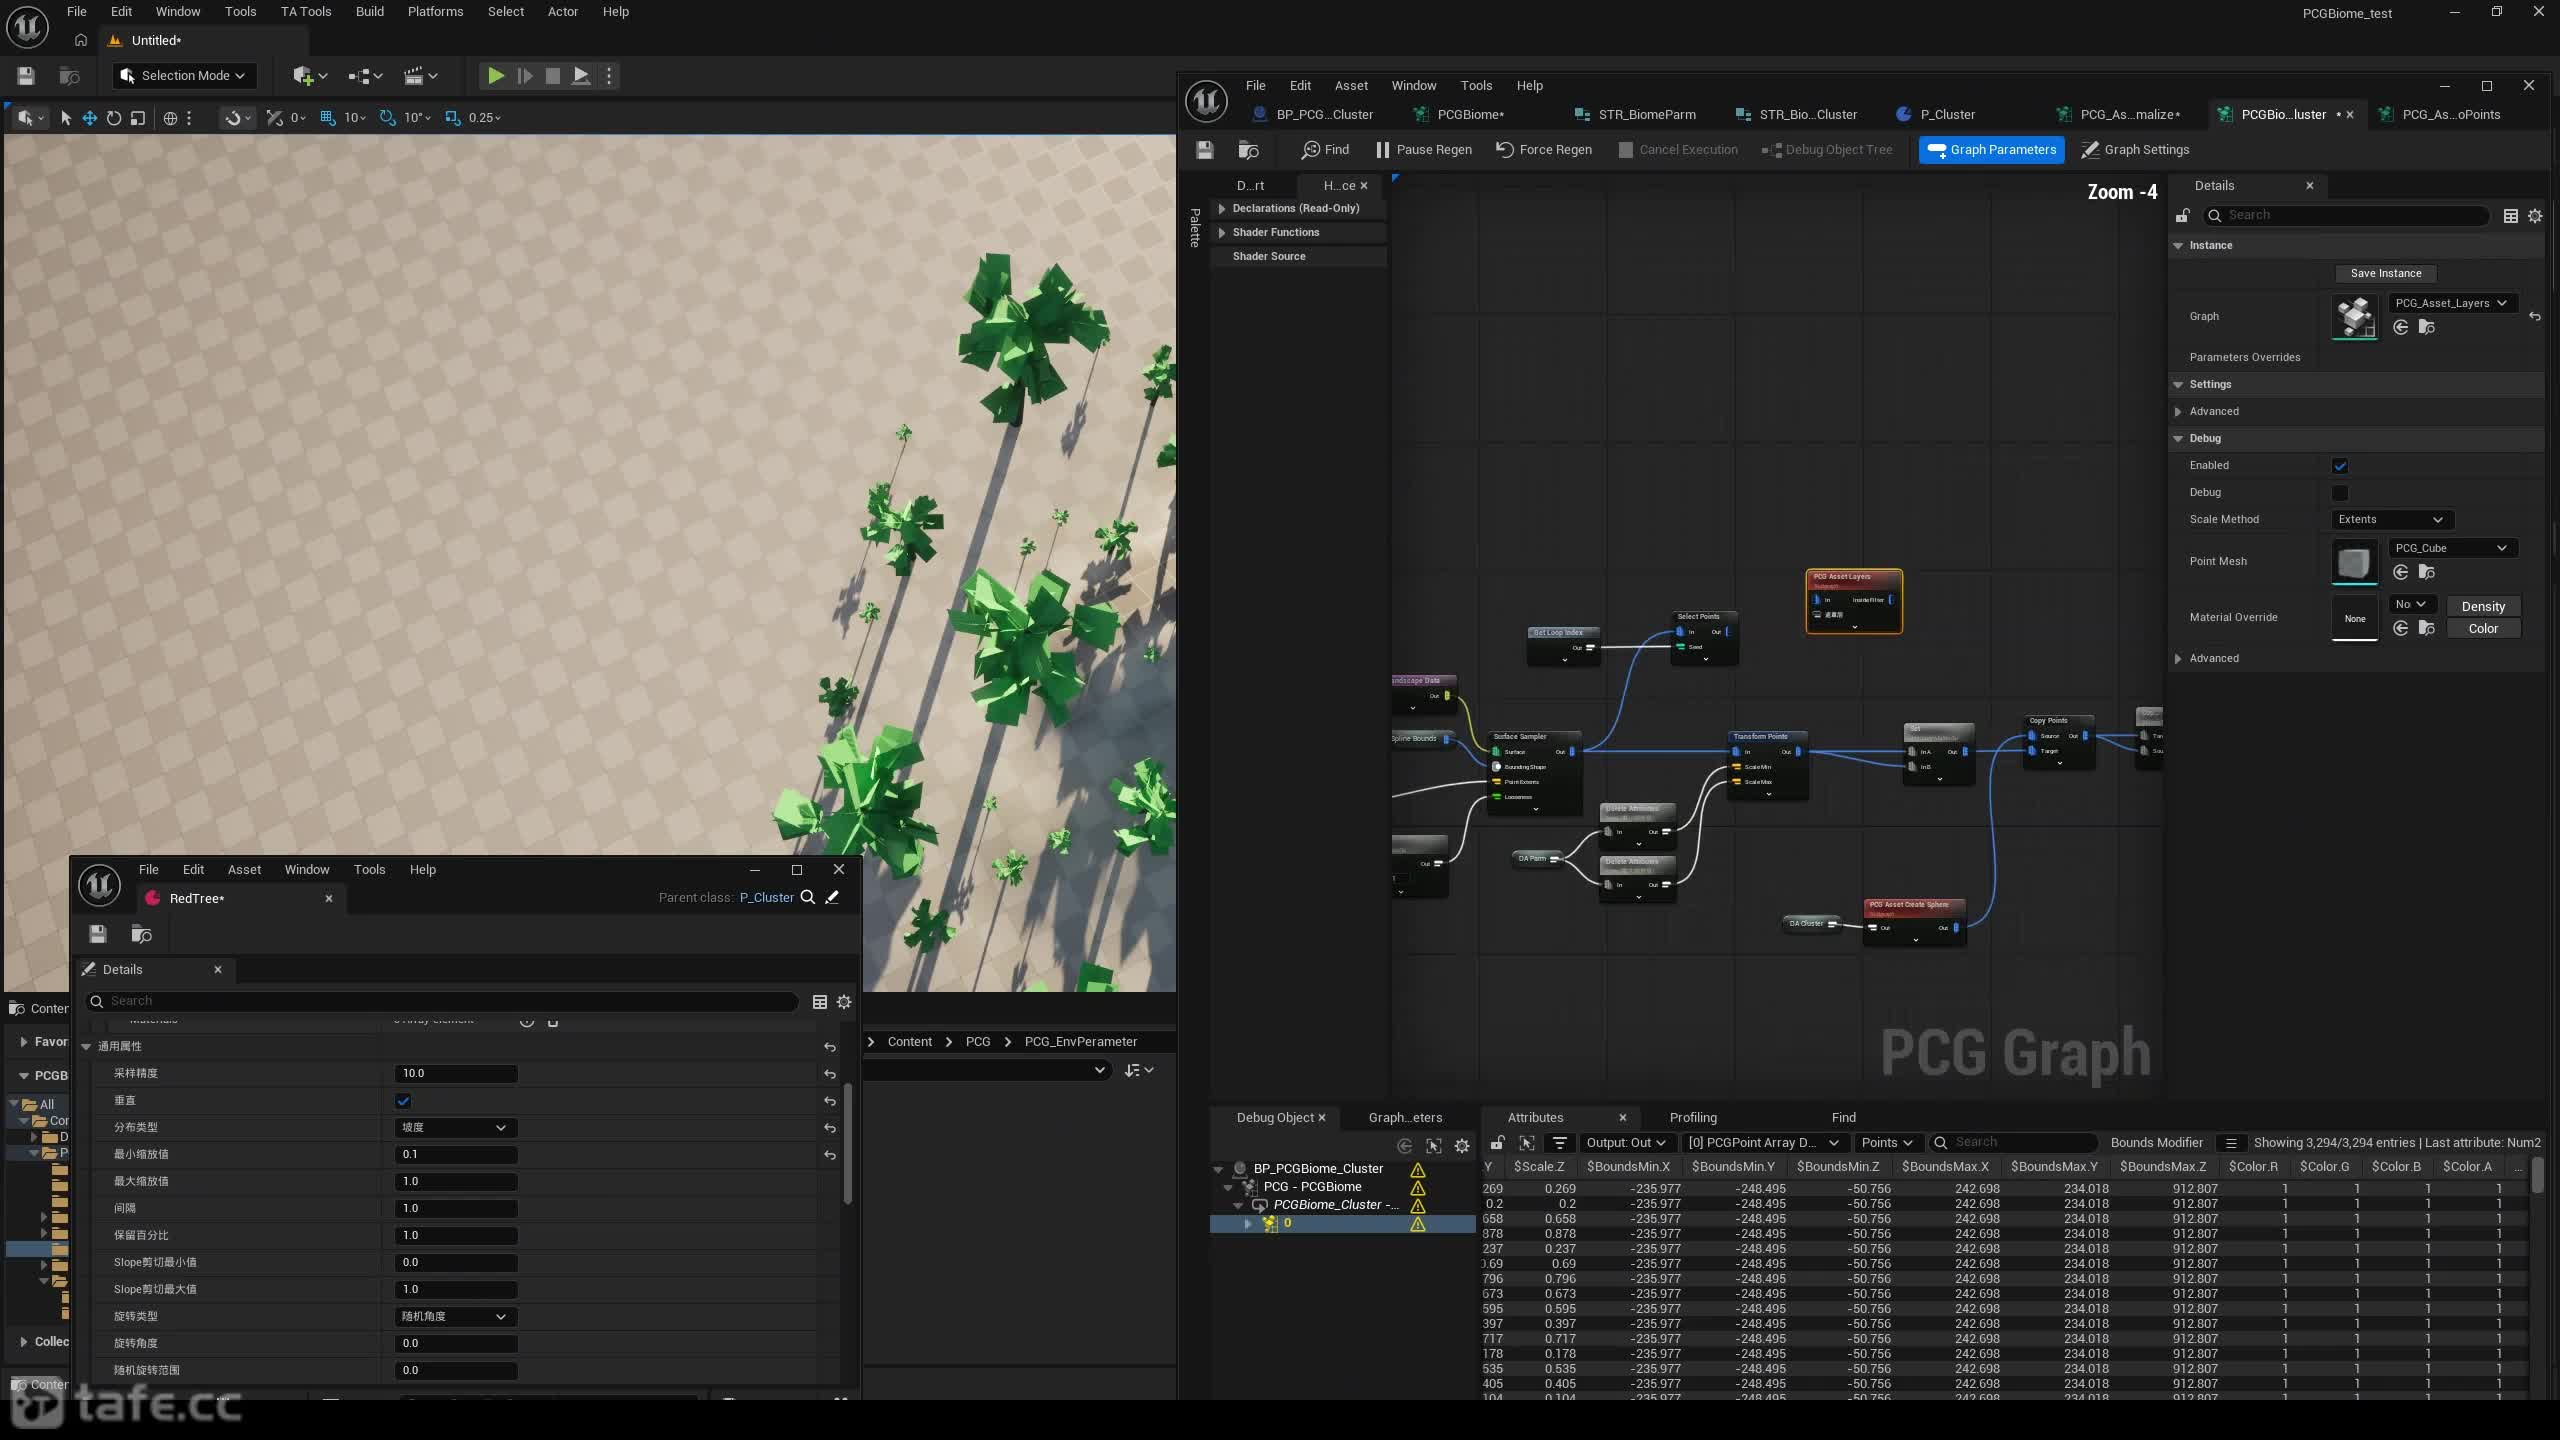
Task: Click the attributes Search field
Action: (x=2013, y=1143)
